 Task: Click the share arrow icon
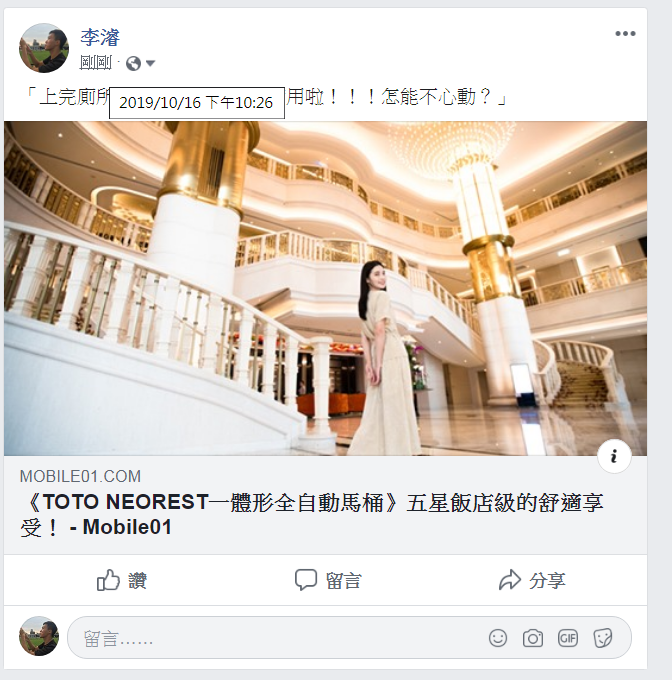[509, 580]
